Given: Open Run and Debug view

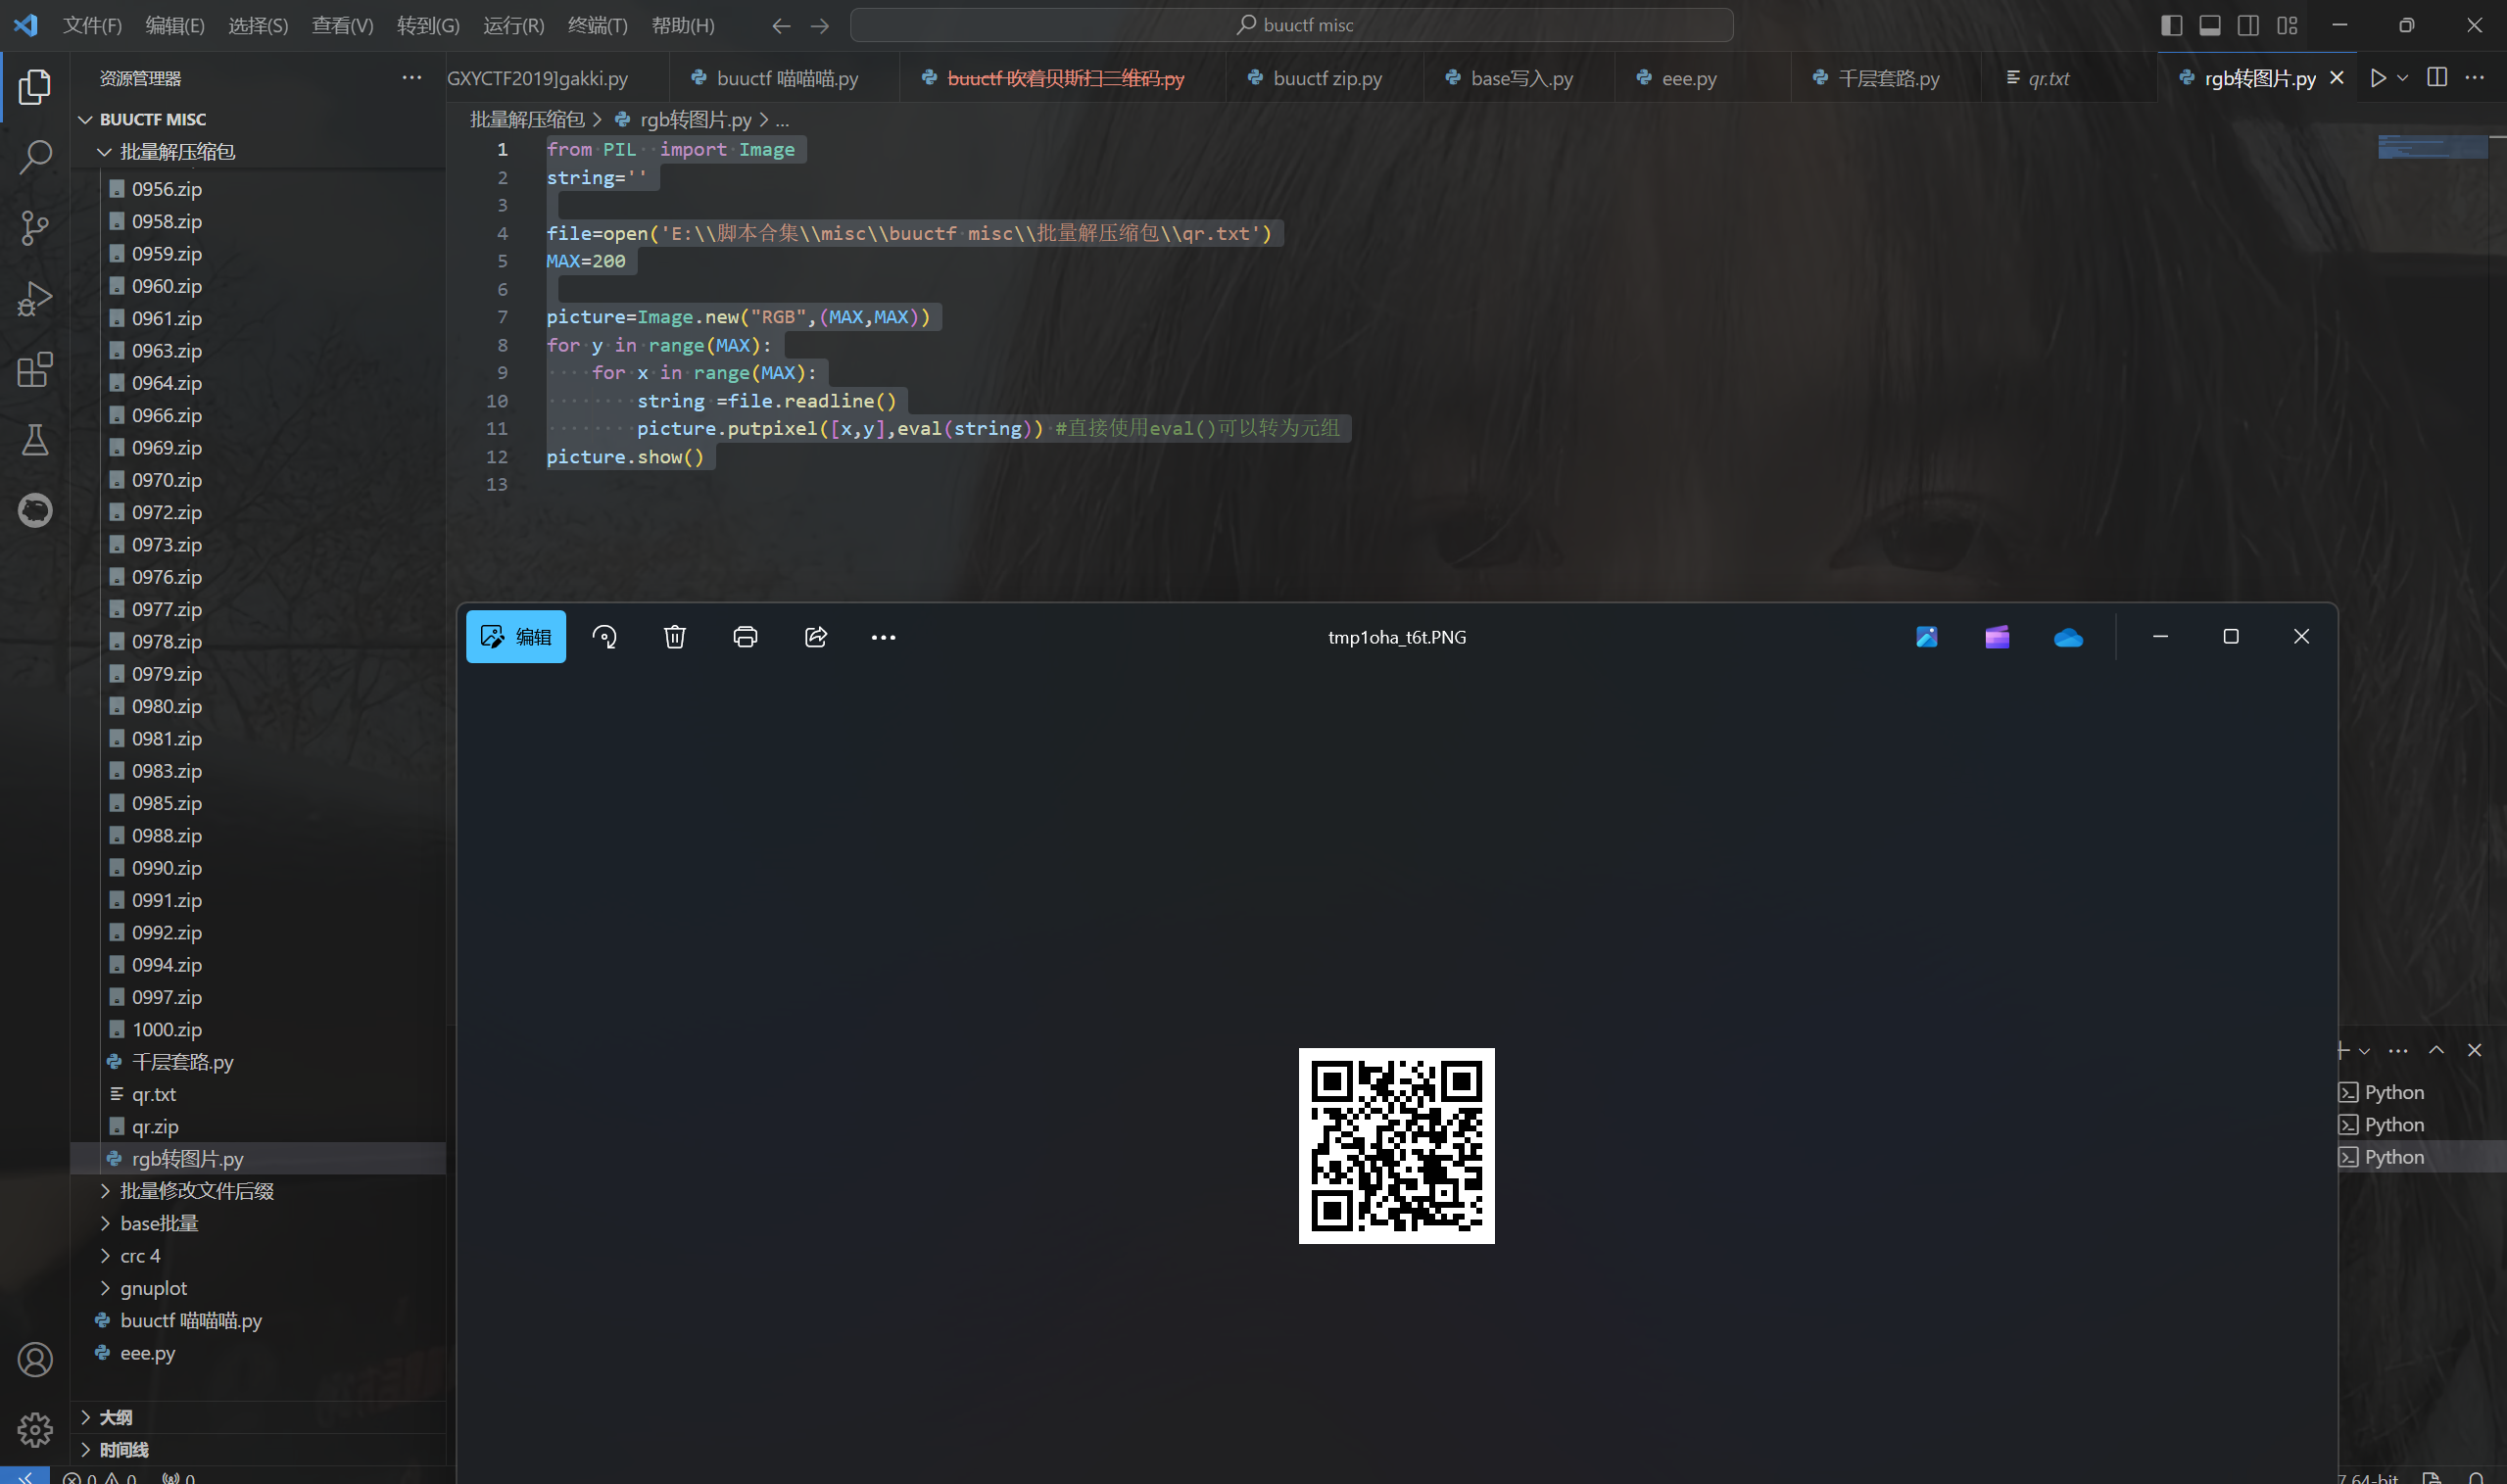Looking at the screenshot, I should pyautogui.click(x=35, y=299).
